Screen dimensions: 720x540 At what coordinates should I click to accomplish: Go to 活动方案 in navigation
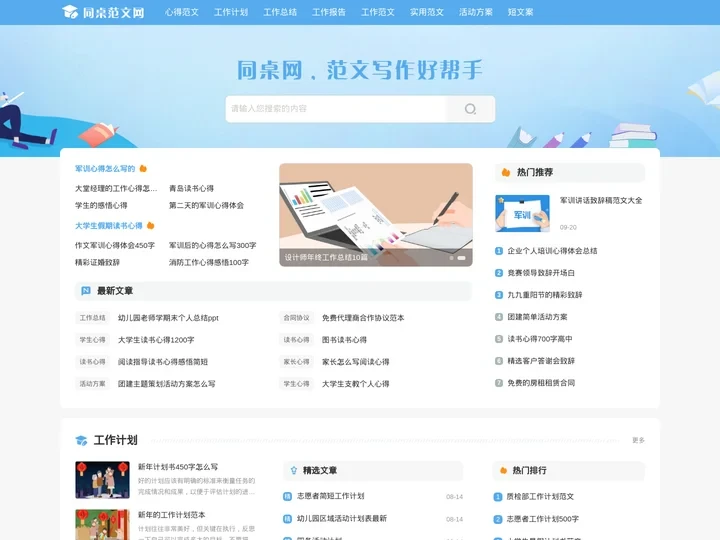pyautogui.click(x=476, y=12)
